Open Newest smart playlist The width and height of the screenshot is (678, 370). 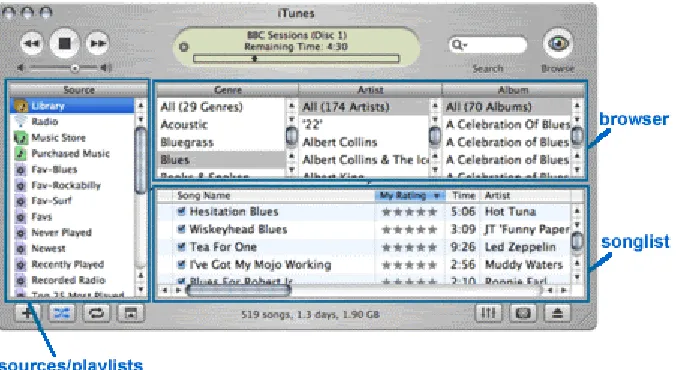(72, 249)
